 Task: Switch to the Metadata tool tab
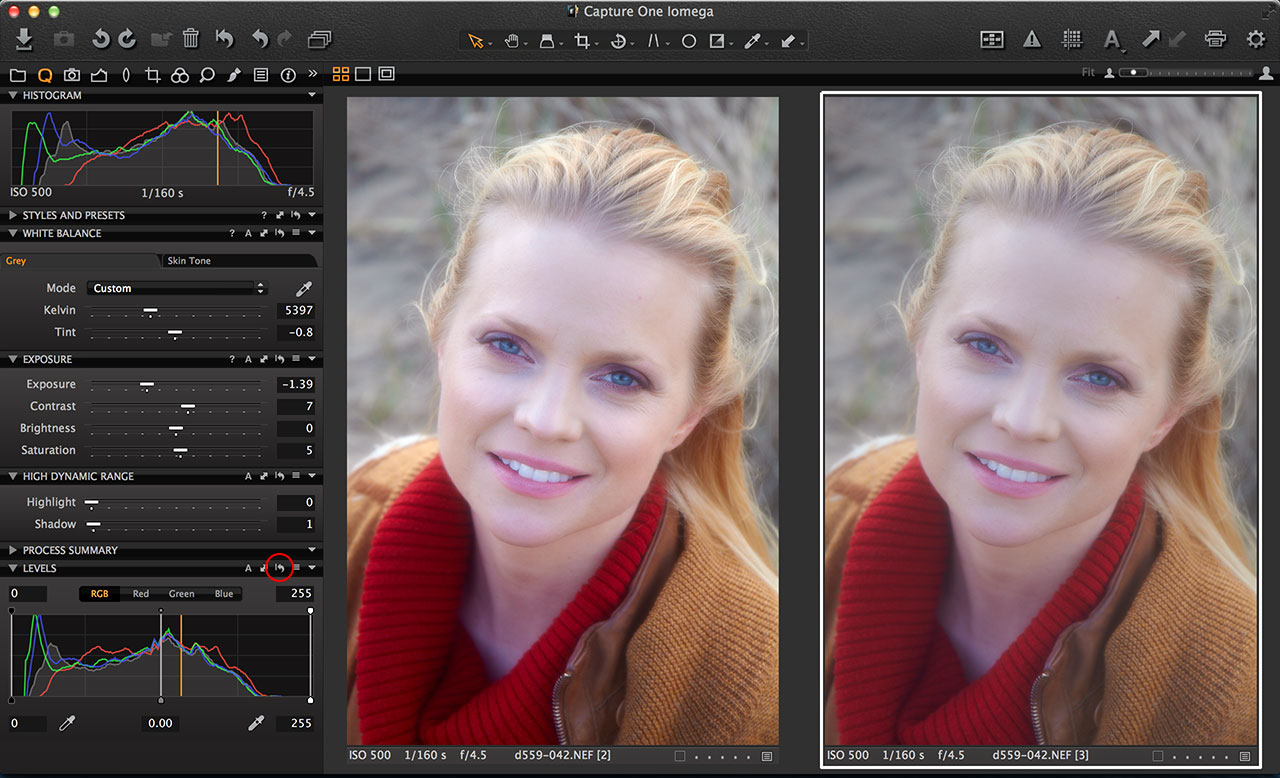pyautogui.click(x=261, y=74)
